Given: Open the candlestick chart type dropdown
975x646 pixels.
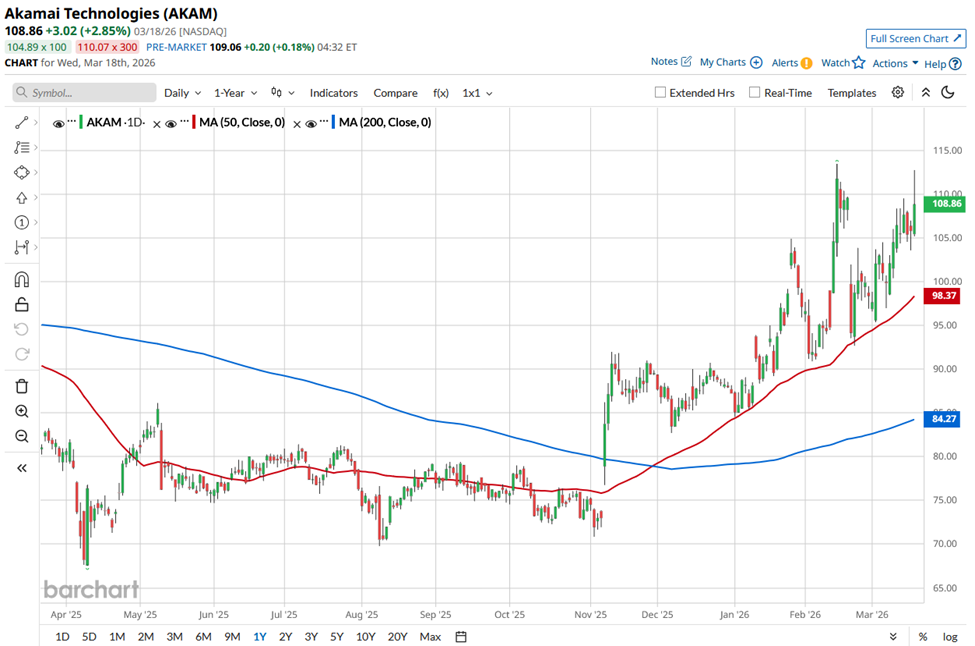Looking at the screenshot, I should [282, 93].
